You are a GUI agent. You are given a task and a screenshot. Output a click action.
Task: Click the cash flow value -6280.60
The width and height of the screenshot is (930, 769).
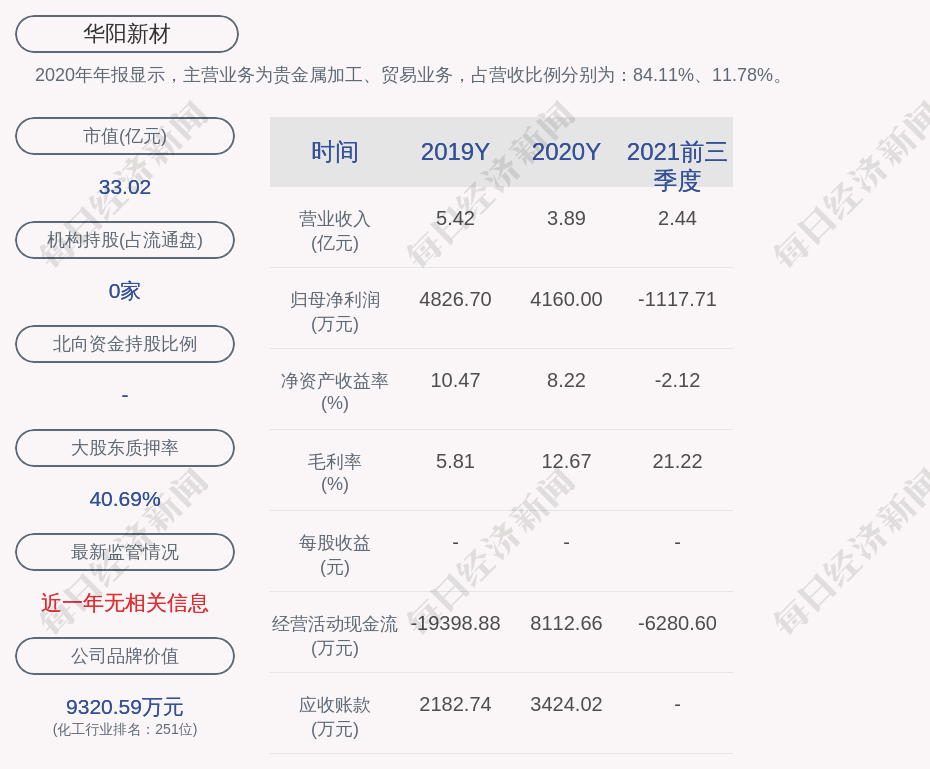[677, 623]
